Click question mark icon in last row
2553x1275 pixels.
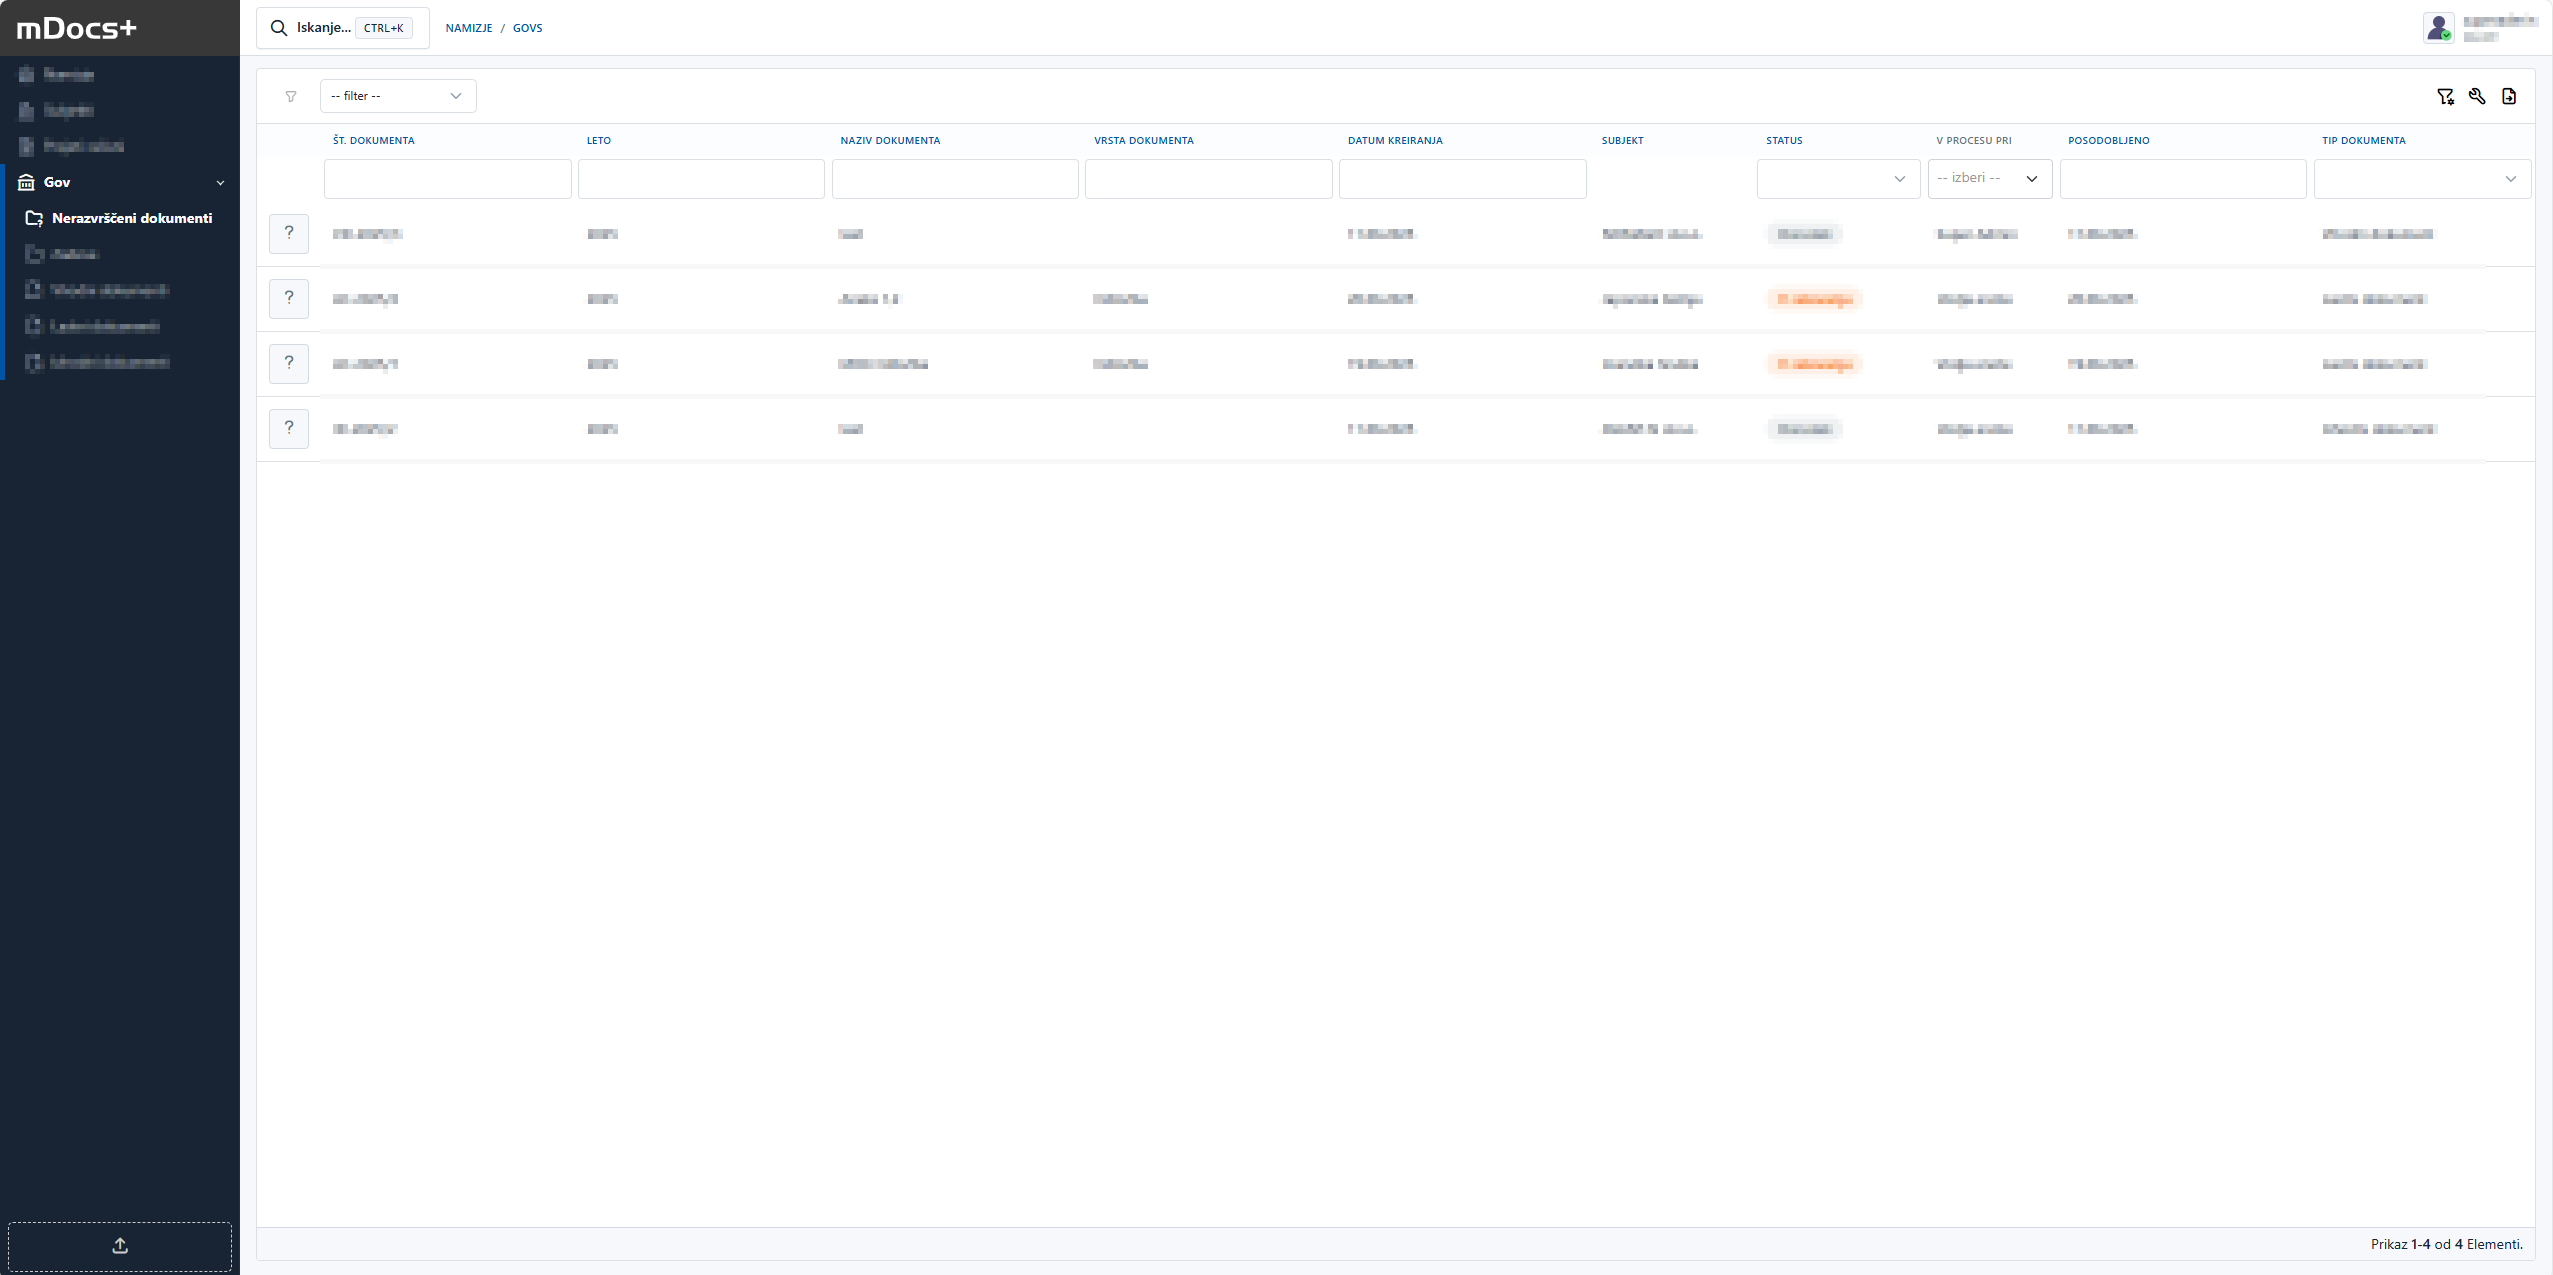289,428
